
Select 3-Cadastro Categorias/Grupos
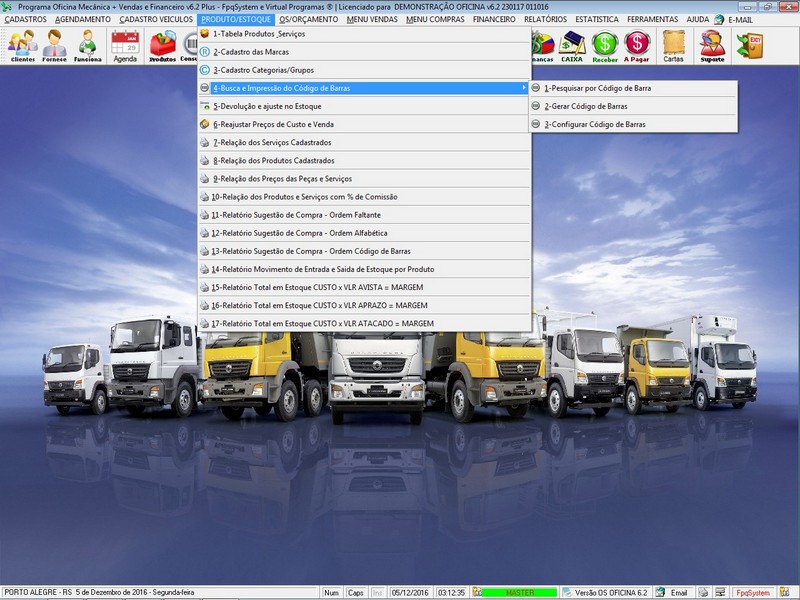coord(364,70)
